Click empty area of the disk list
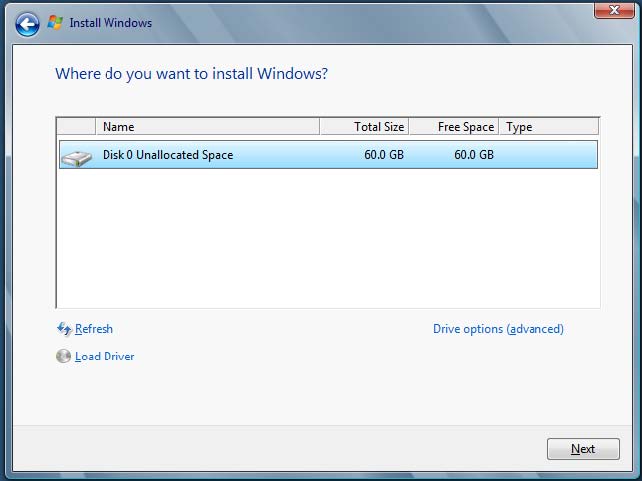The height and width of the screenshot is (481, 642). tap(327, 240)
